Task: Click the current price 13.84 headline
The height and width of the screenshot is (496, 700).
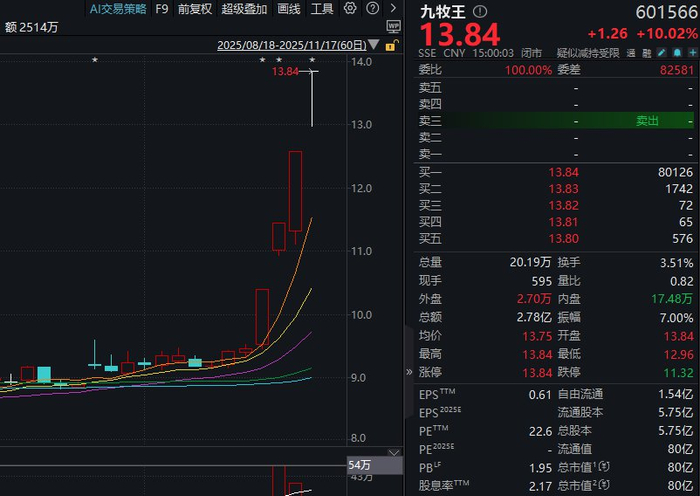Action: [x=460, y=34]
